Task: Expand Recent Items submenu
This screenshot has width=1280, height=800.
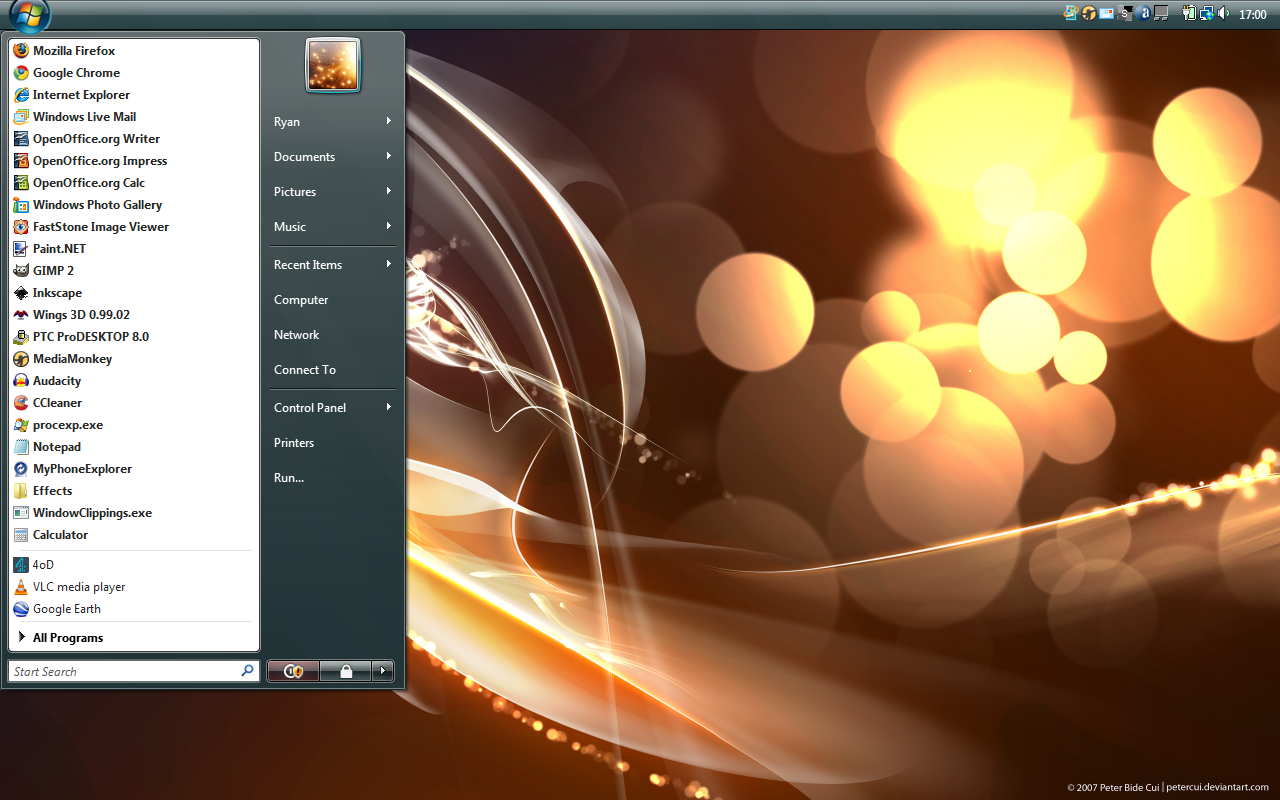Action: [333, 265]
